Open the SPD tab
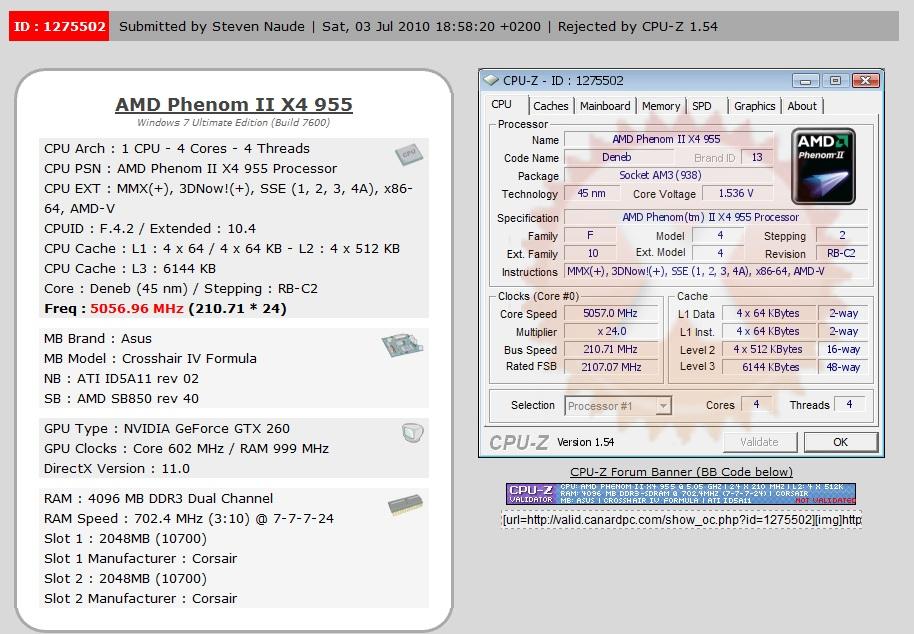The image size is (914, 634). point(702,106)
